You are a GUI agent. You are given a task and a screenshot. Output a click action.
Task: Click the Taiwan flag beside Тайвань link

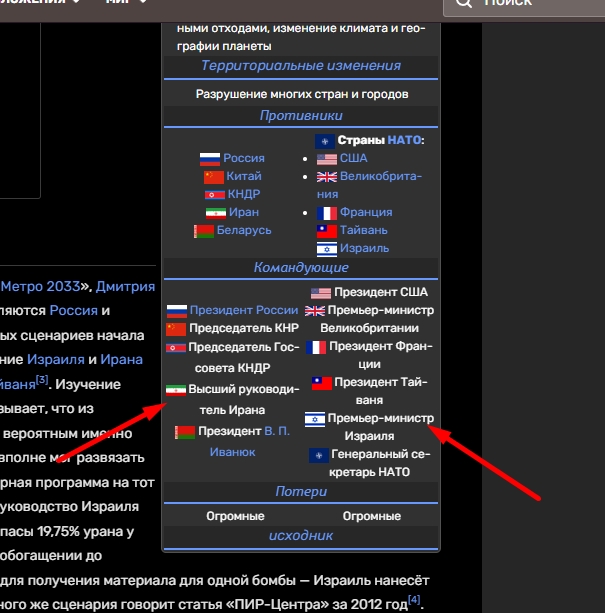click(x=327, y=231)
